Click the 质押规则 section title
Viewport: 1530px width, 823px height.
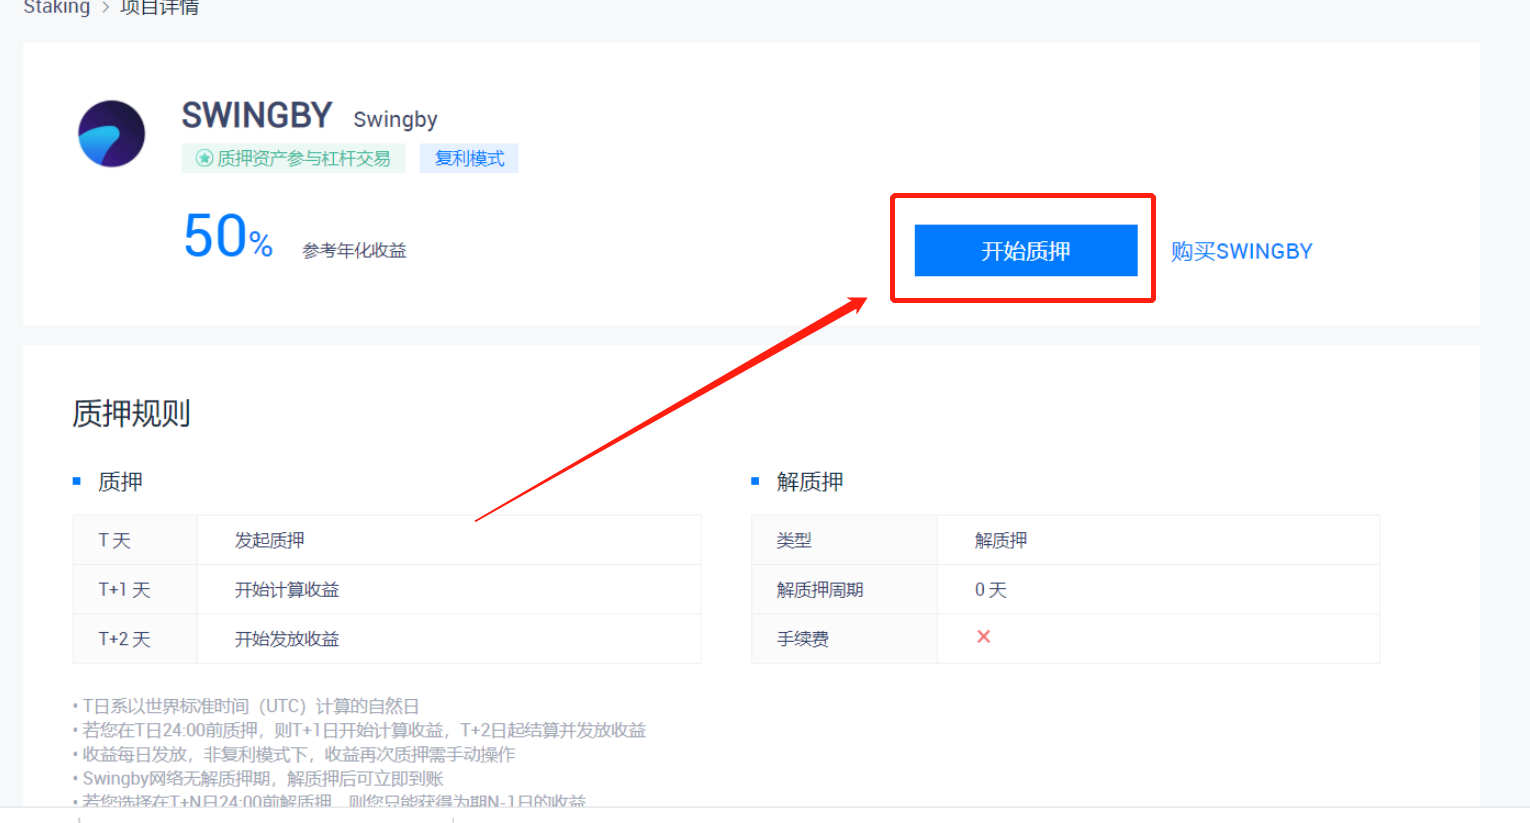pyautogui.click(x=131, y=413)
